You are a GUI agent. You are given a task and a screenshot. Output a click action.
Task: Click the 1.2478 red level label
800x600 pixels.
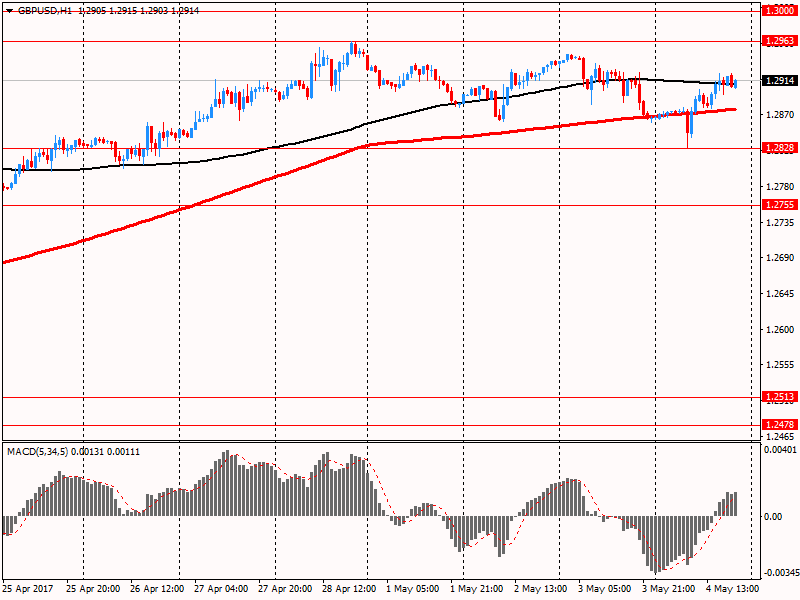coord(779,424)
